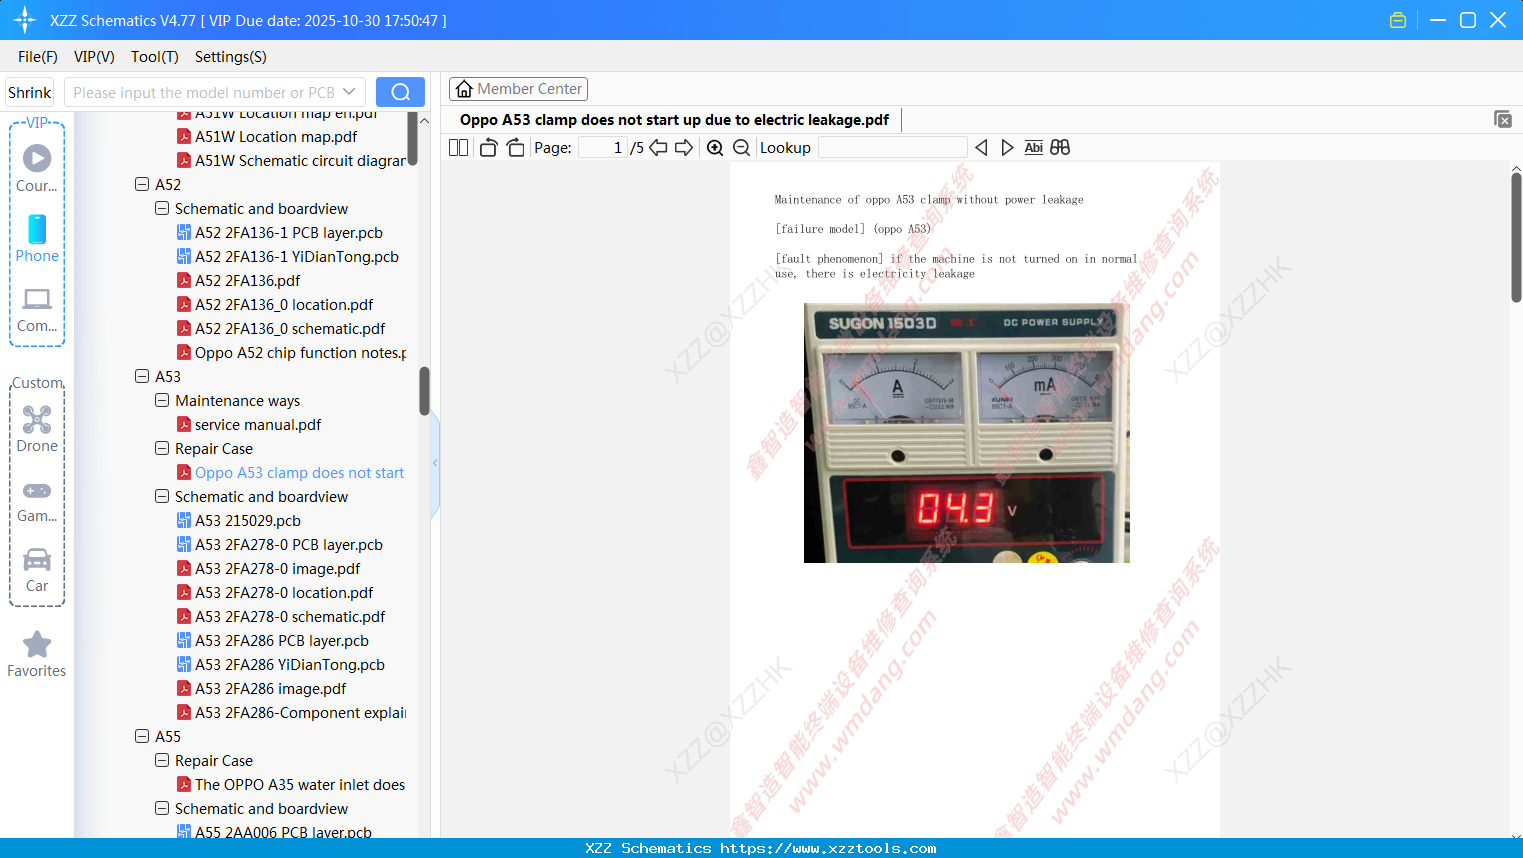1523x858 pixels.
Task: Click the XZZ Schematics app logo
Action: coord(25,20)
